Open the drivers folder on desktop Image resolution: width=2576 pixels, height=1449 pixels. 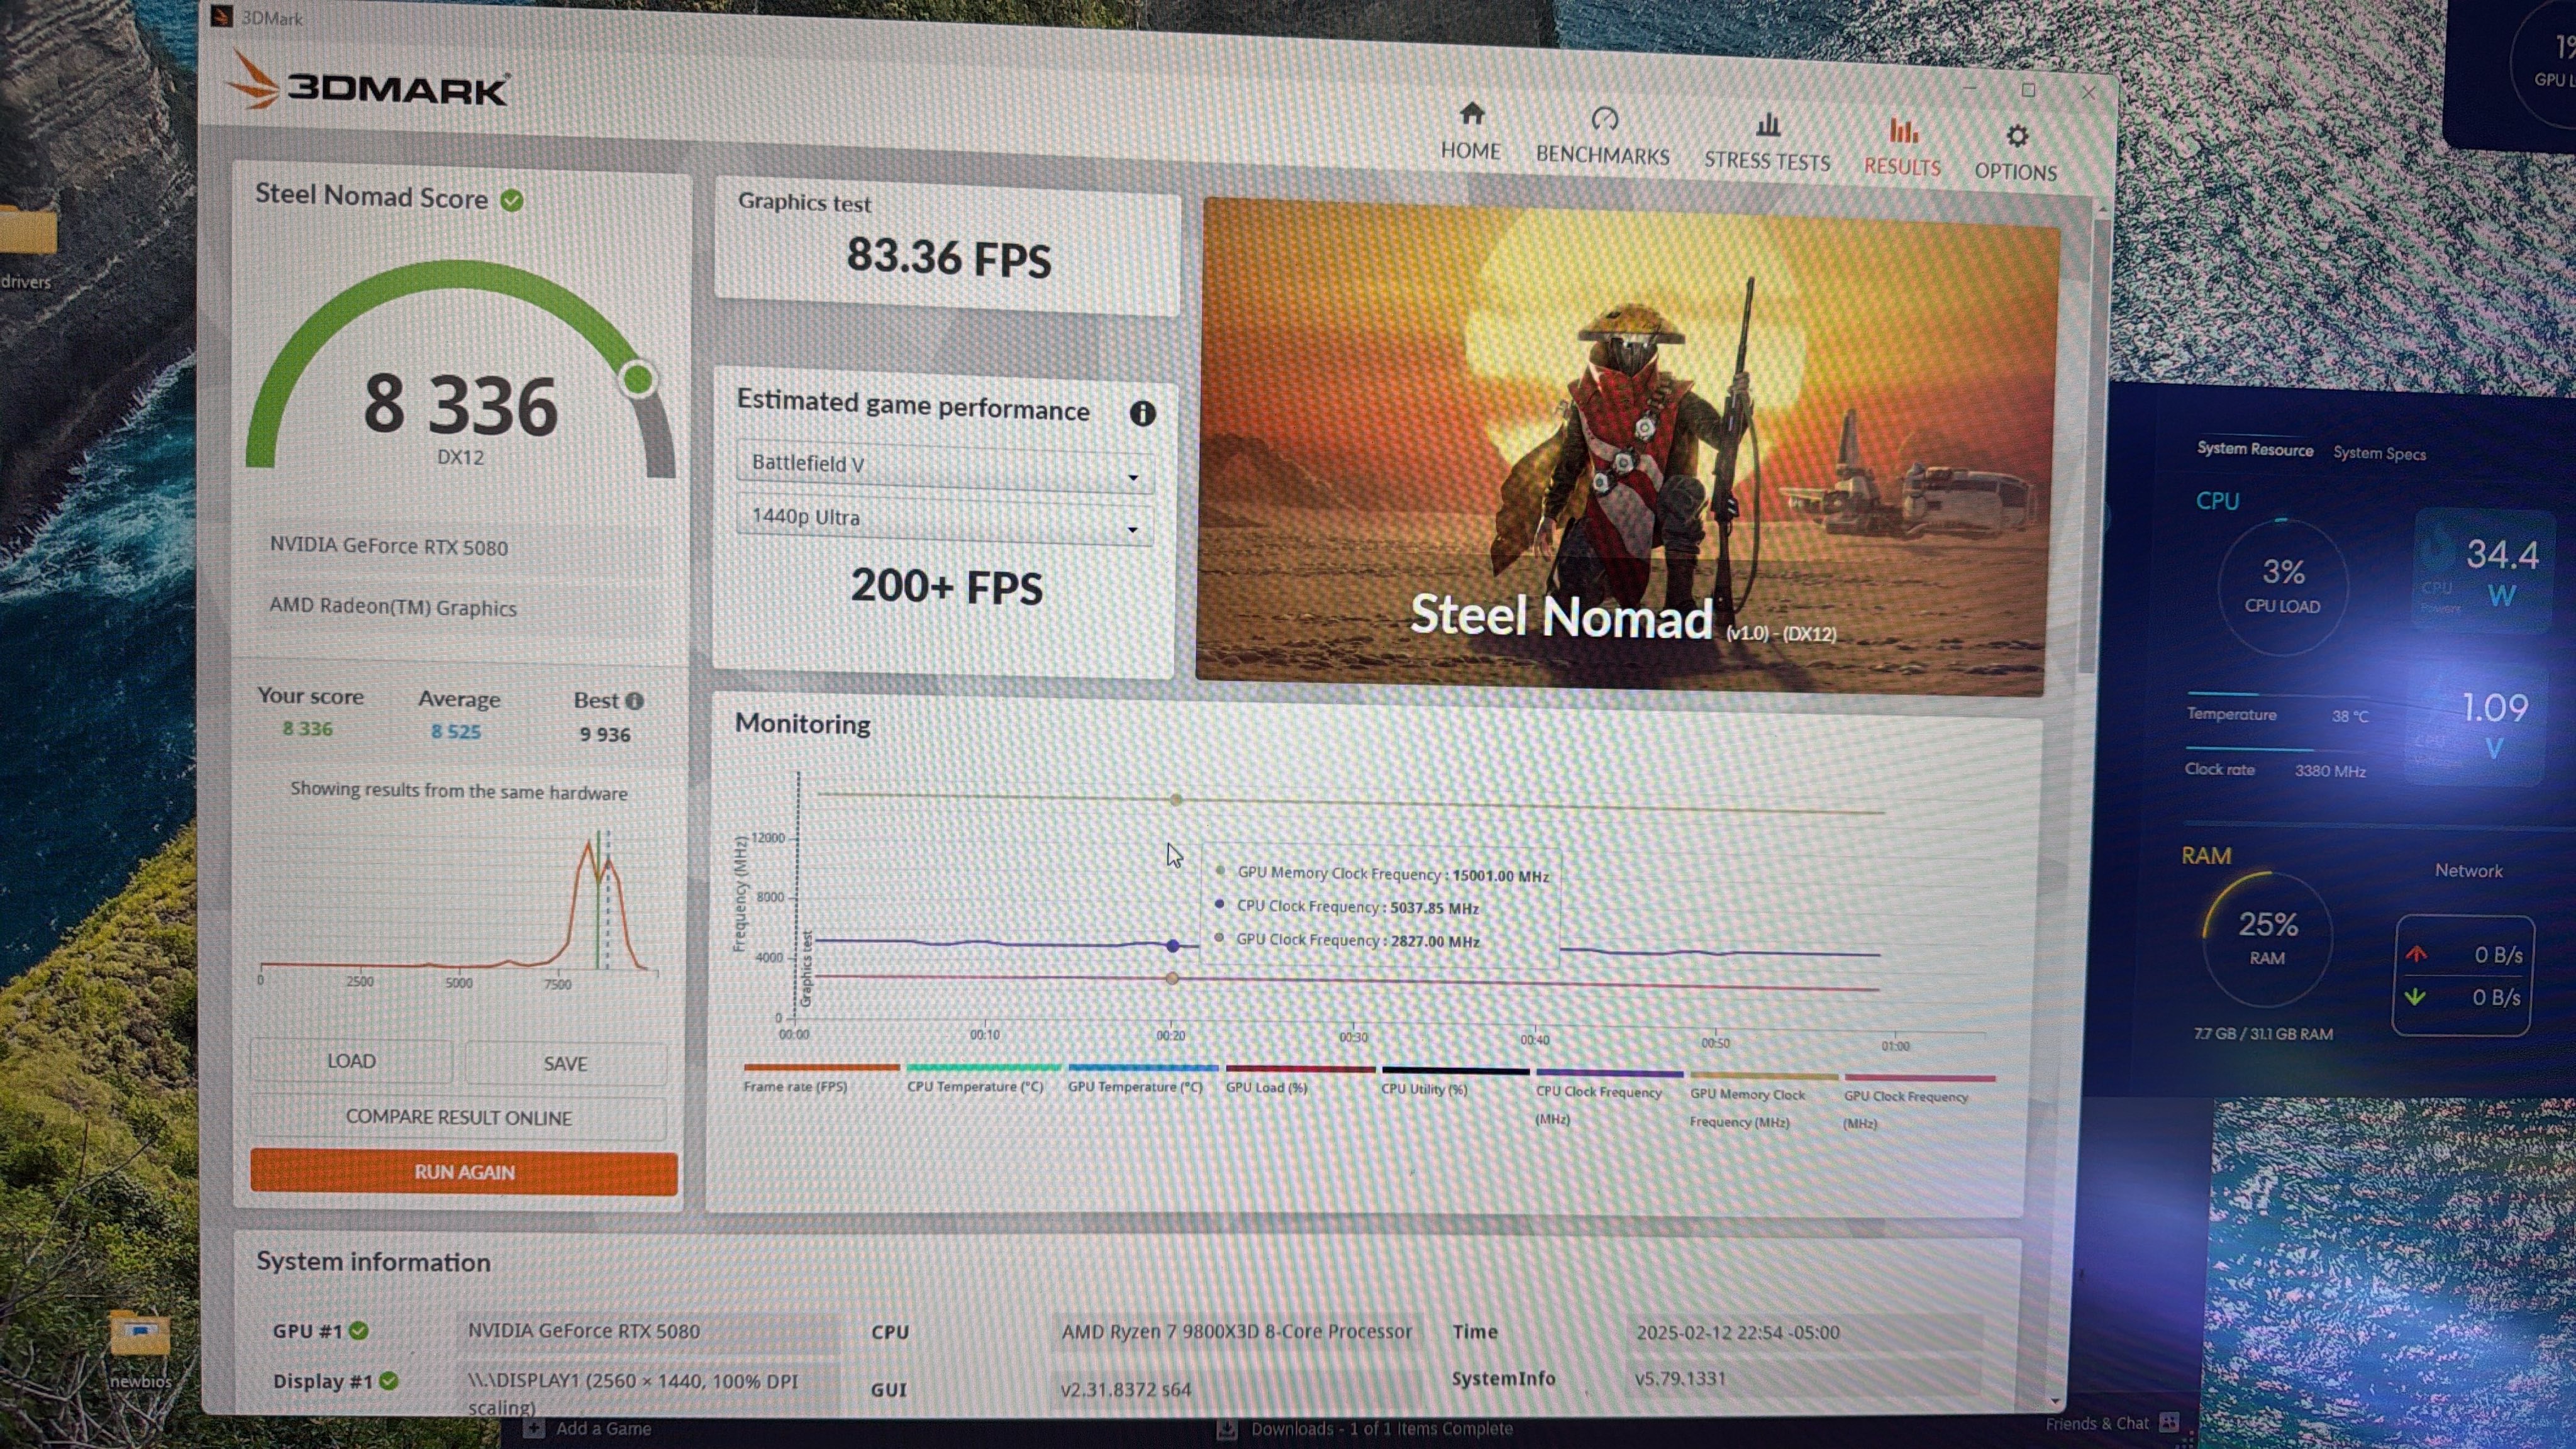click(x=27, y=246)
